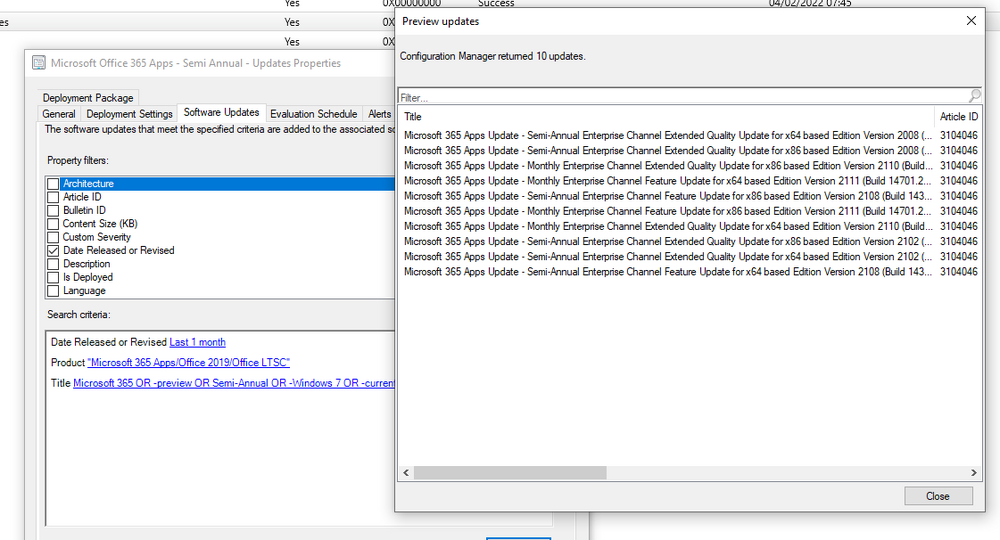Tick the Architecture checkbox
The image size is (1000, 540).
pos(53,184)
